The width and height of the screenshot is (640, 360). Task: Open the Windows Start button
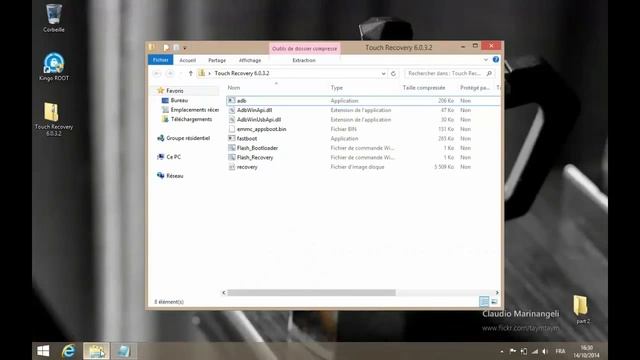pos(43,351)
